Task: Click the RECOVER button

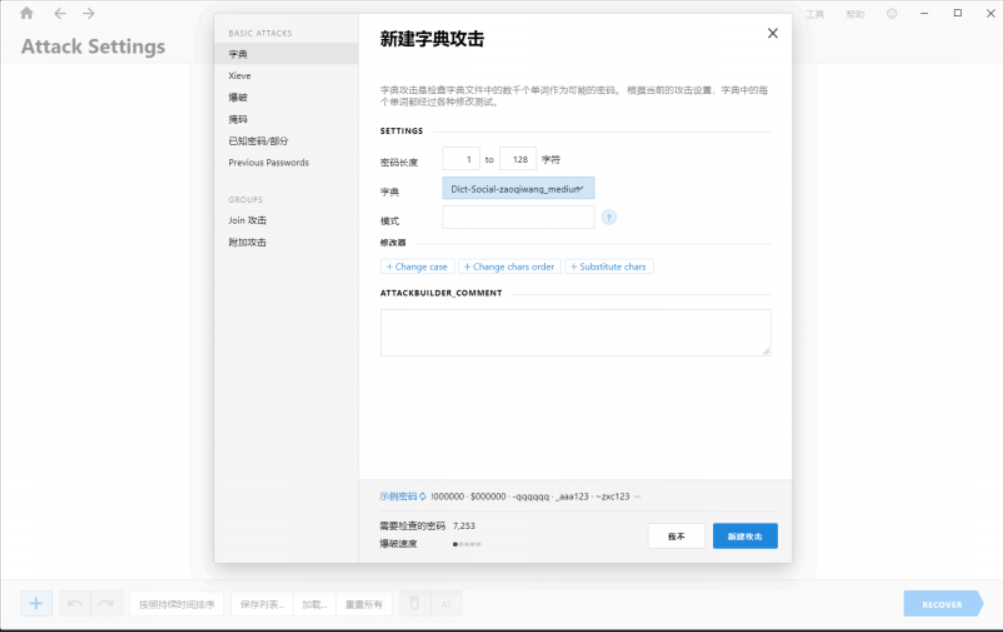Action: [x=942, y=603]
